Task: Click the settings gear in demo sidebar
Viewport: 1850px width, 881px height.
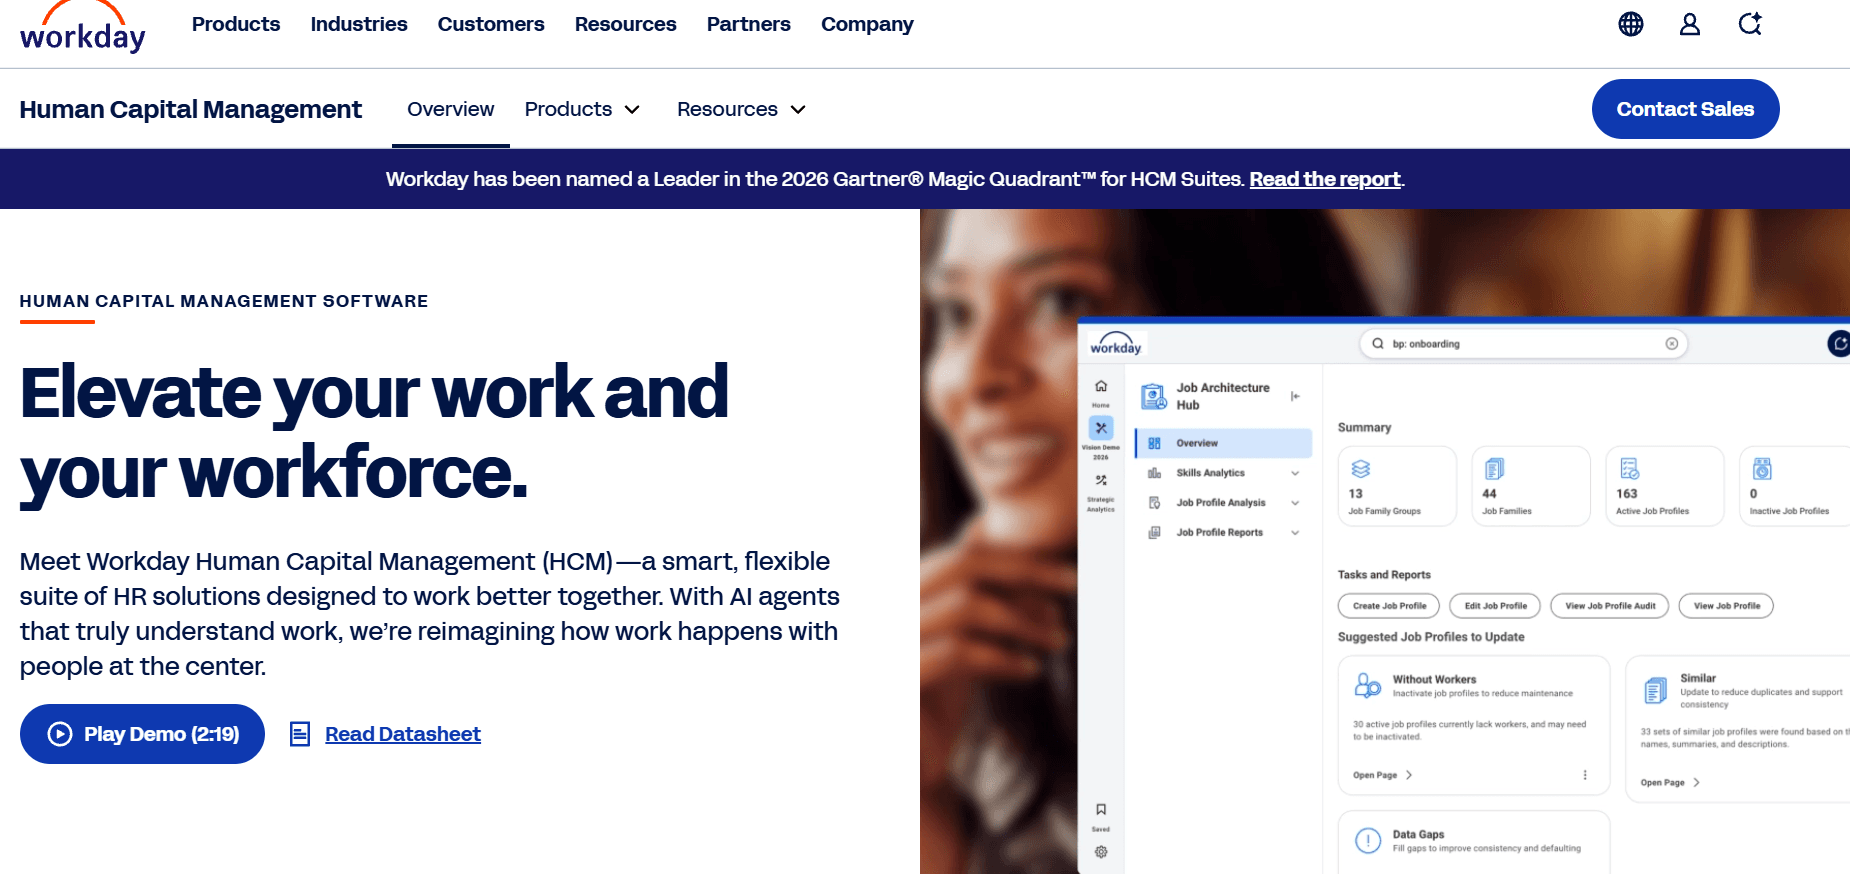Action: point(1101,852)
